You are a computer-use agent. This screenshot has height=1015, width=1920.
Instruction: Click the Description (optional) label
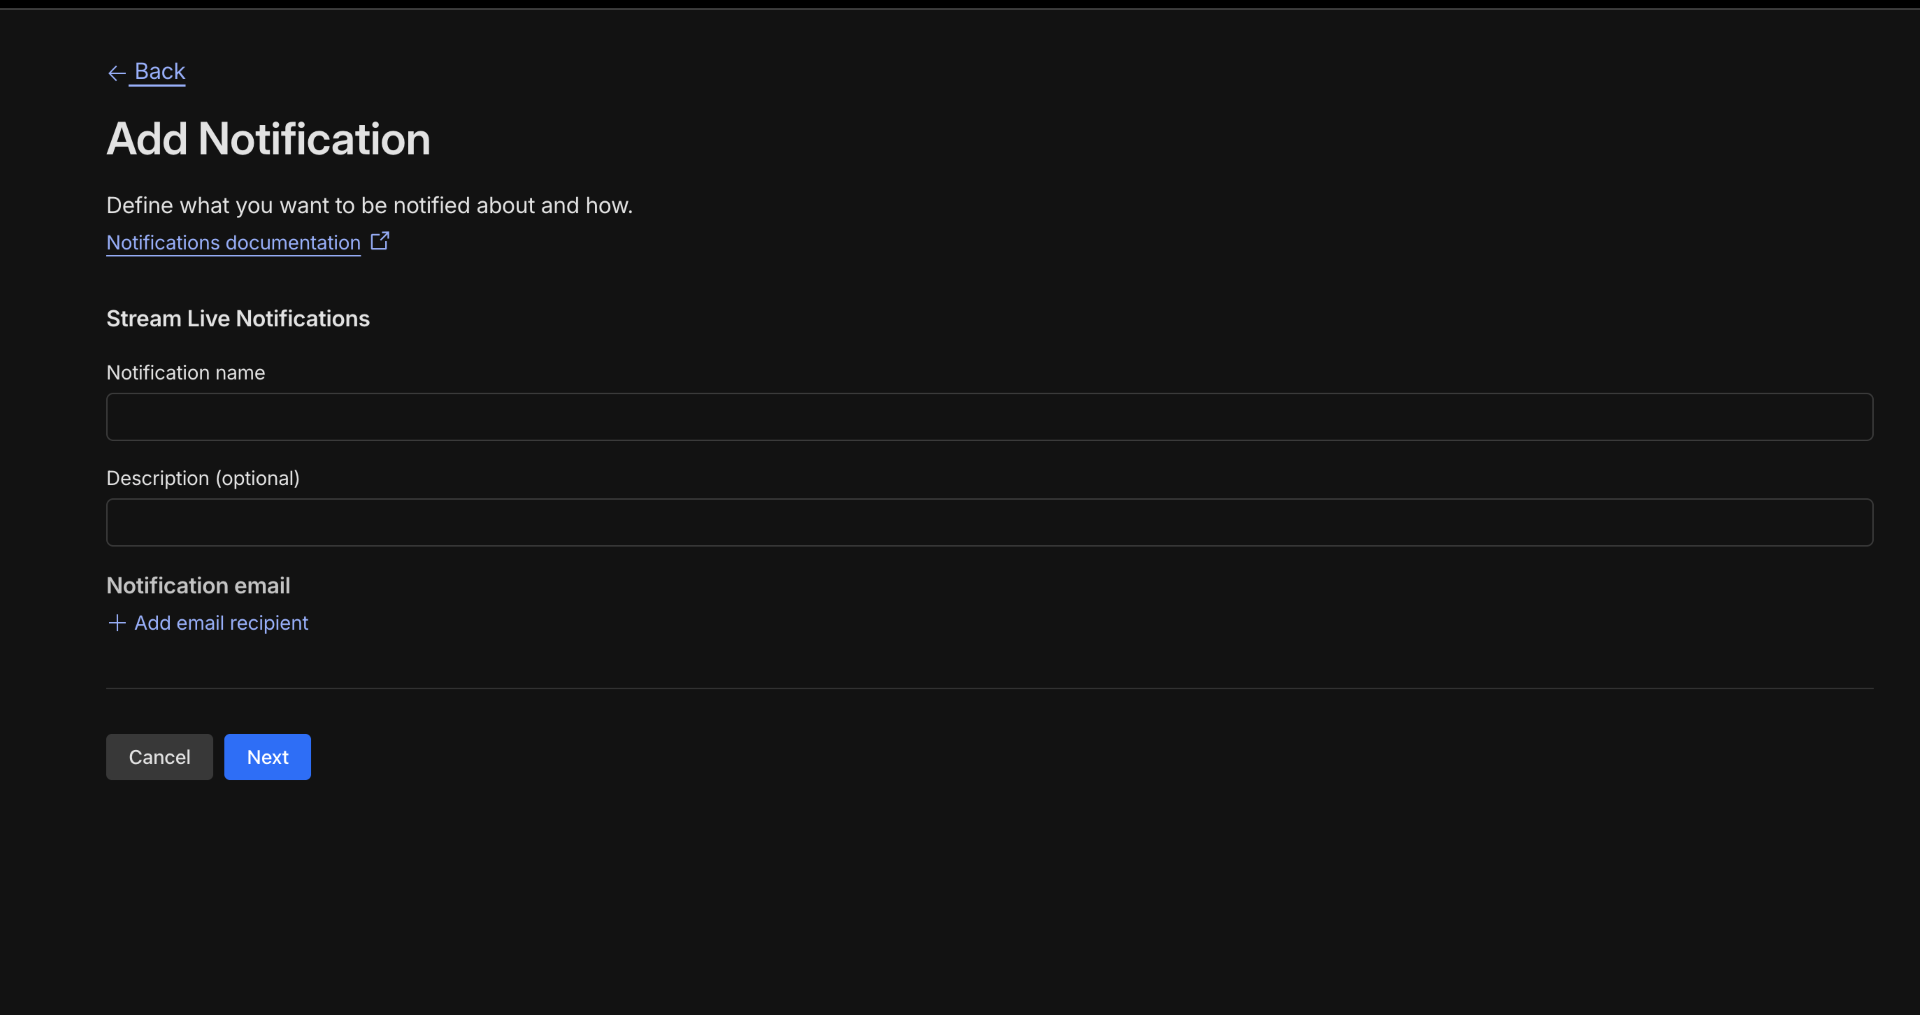203,479
